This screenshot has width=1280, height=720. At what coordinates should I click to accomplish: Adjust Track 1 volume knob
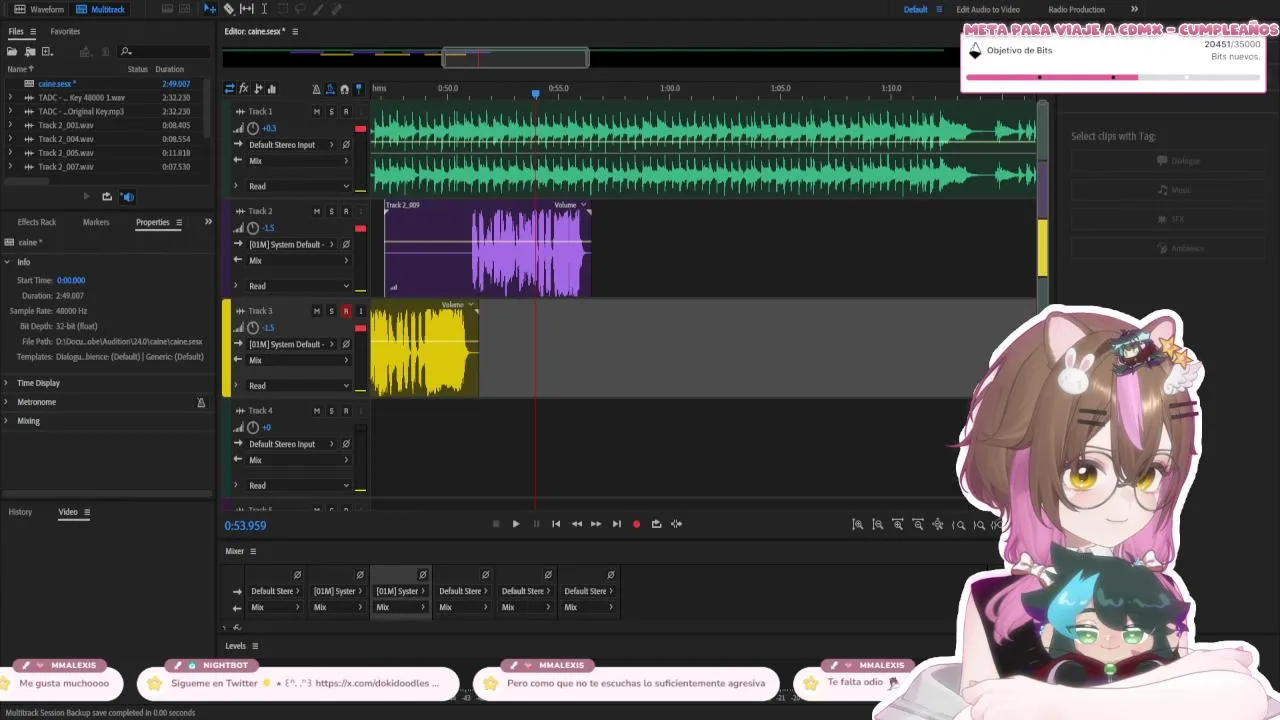(x=253, y=128)
